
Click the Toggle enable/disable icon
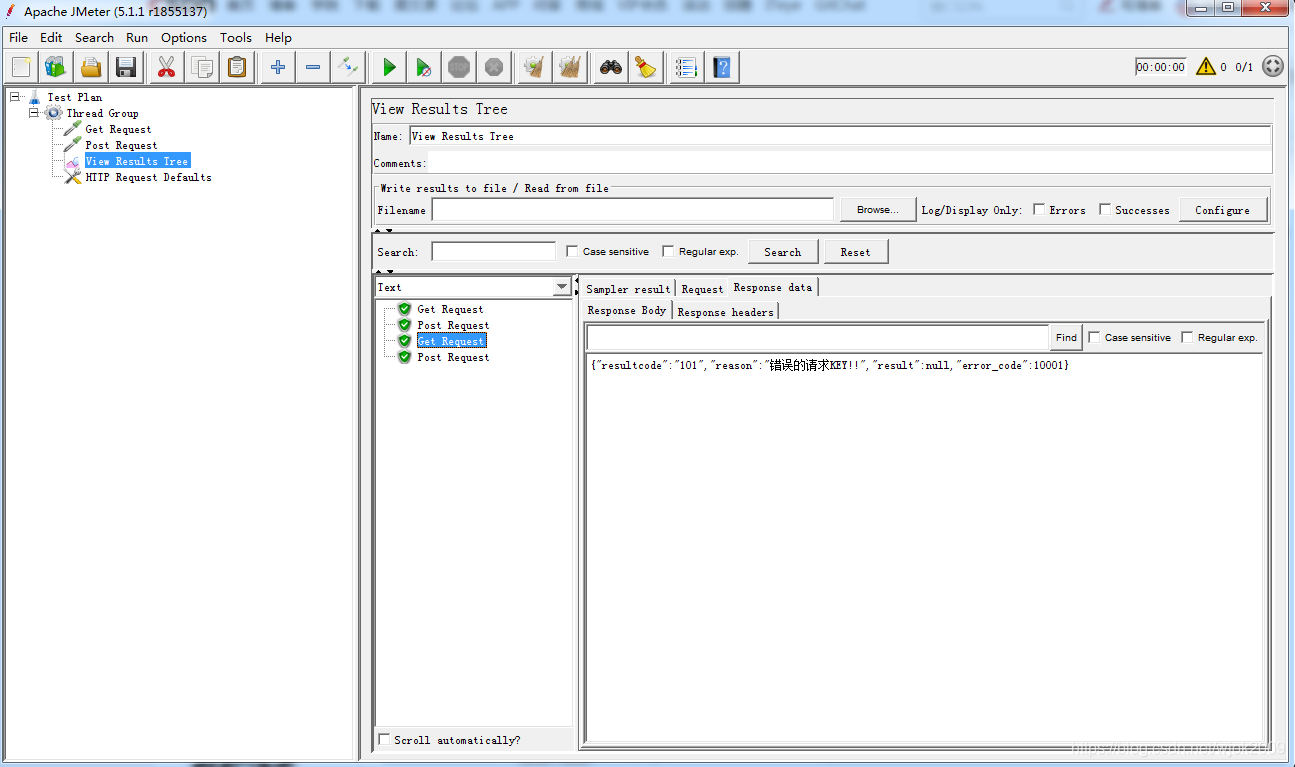point(348,67)
